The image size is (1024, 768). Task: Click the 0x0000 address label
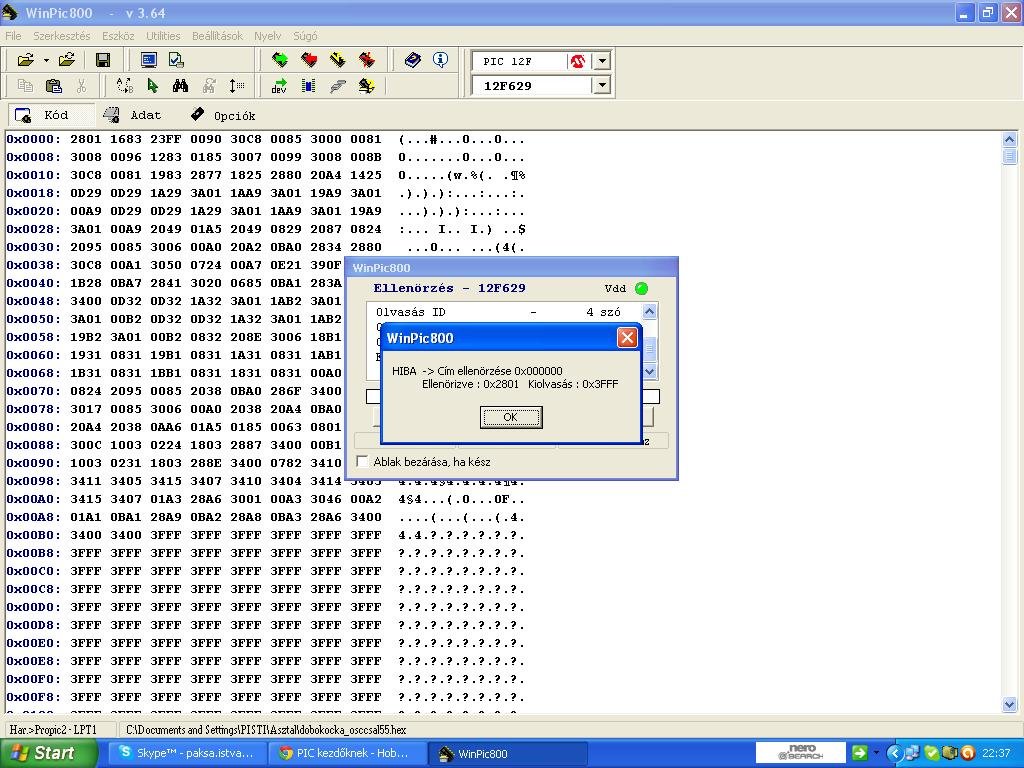(33, 139)
